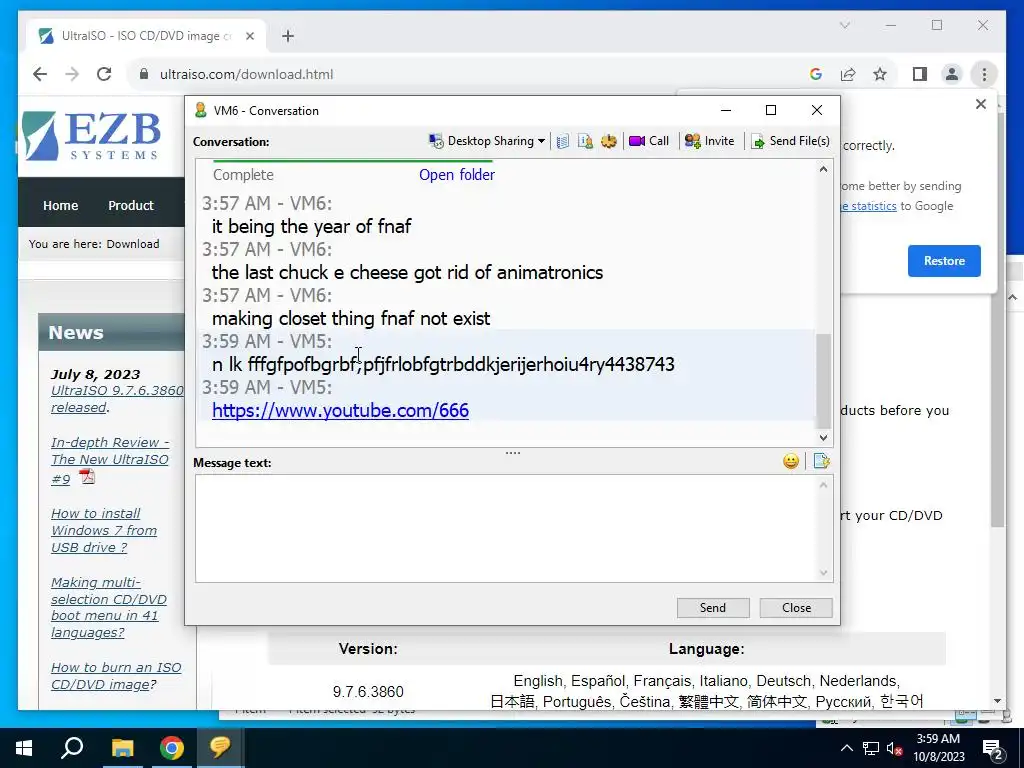Image resolution: width=1024 pixels, height=768 pixels.
Task: Open Home in website nav bar
Action: (x=61, y=205)
